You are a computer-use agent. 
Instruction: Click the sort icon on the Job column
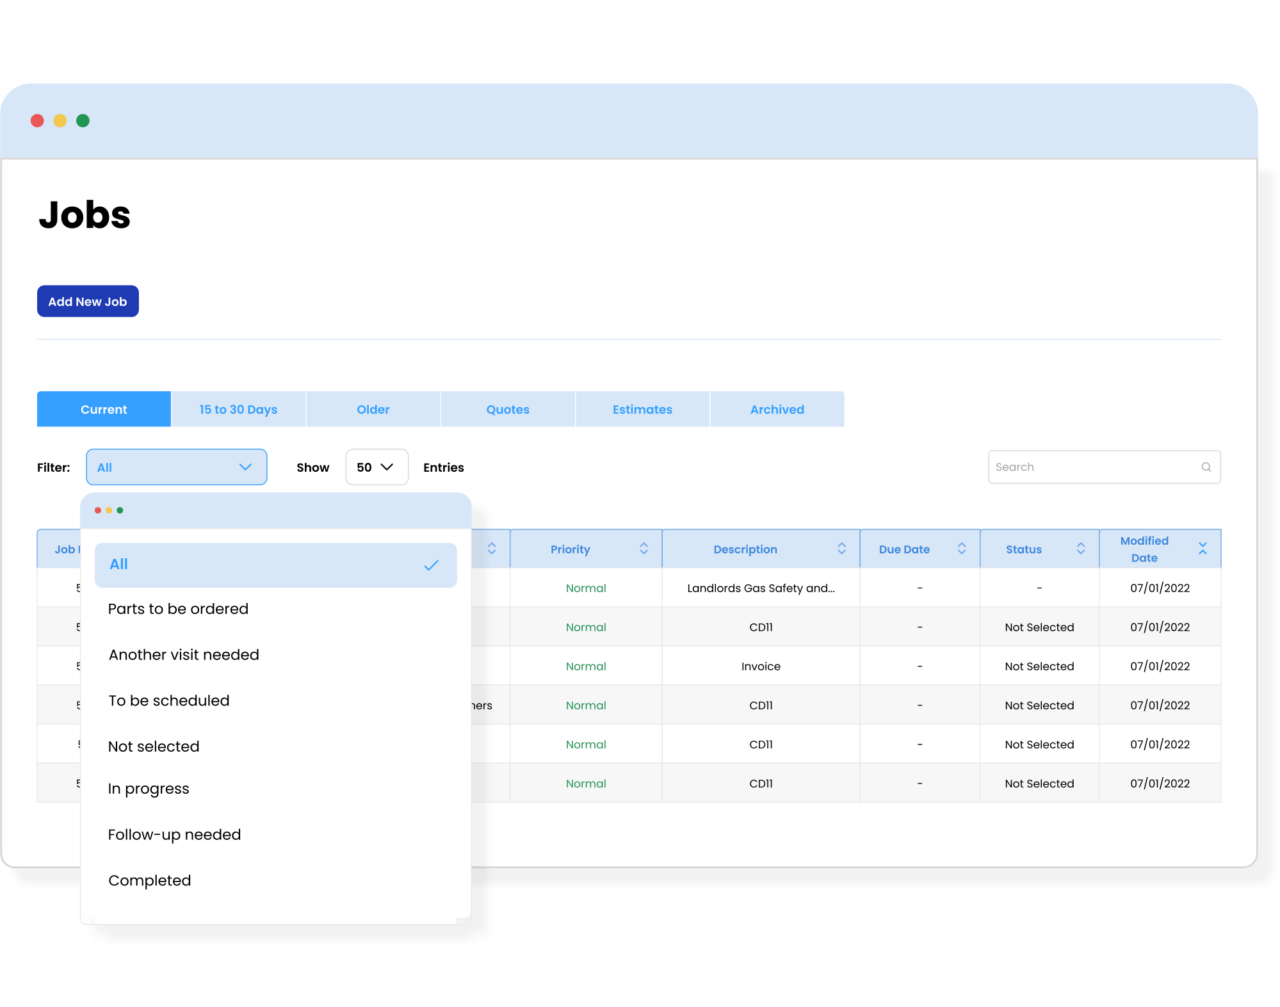tap(490, 548)
